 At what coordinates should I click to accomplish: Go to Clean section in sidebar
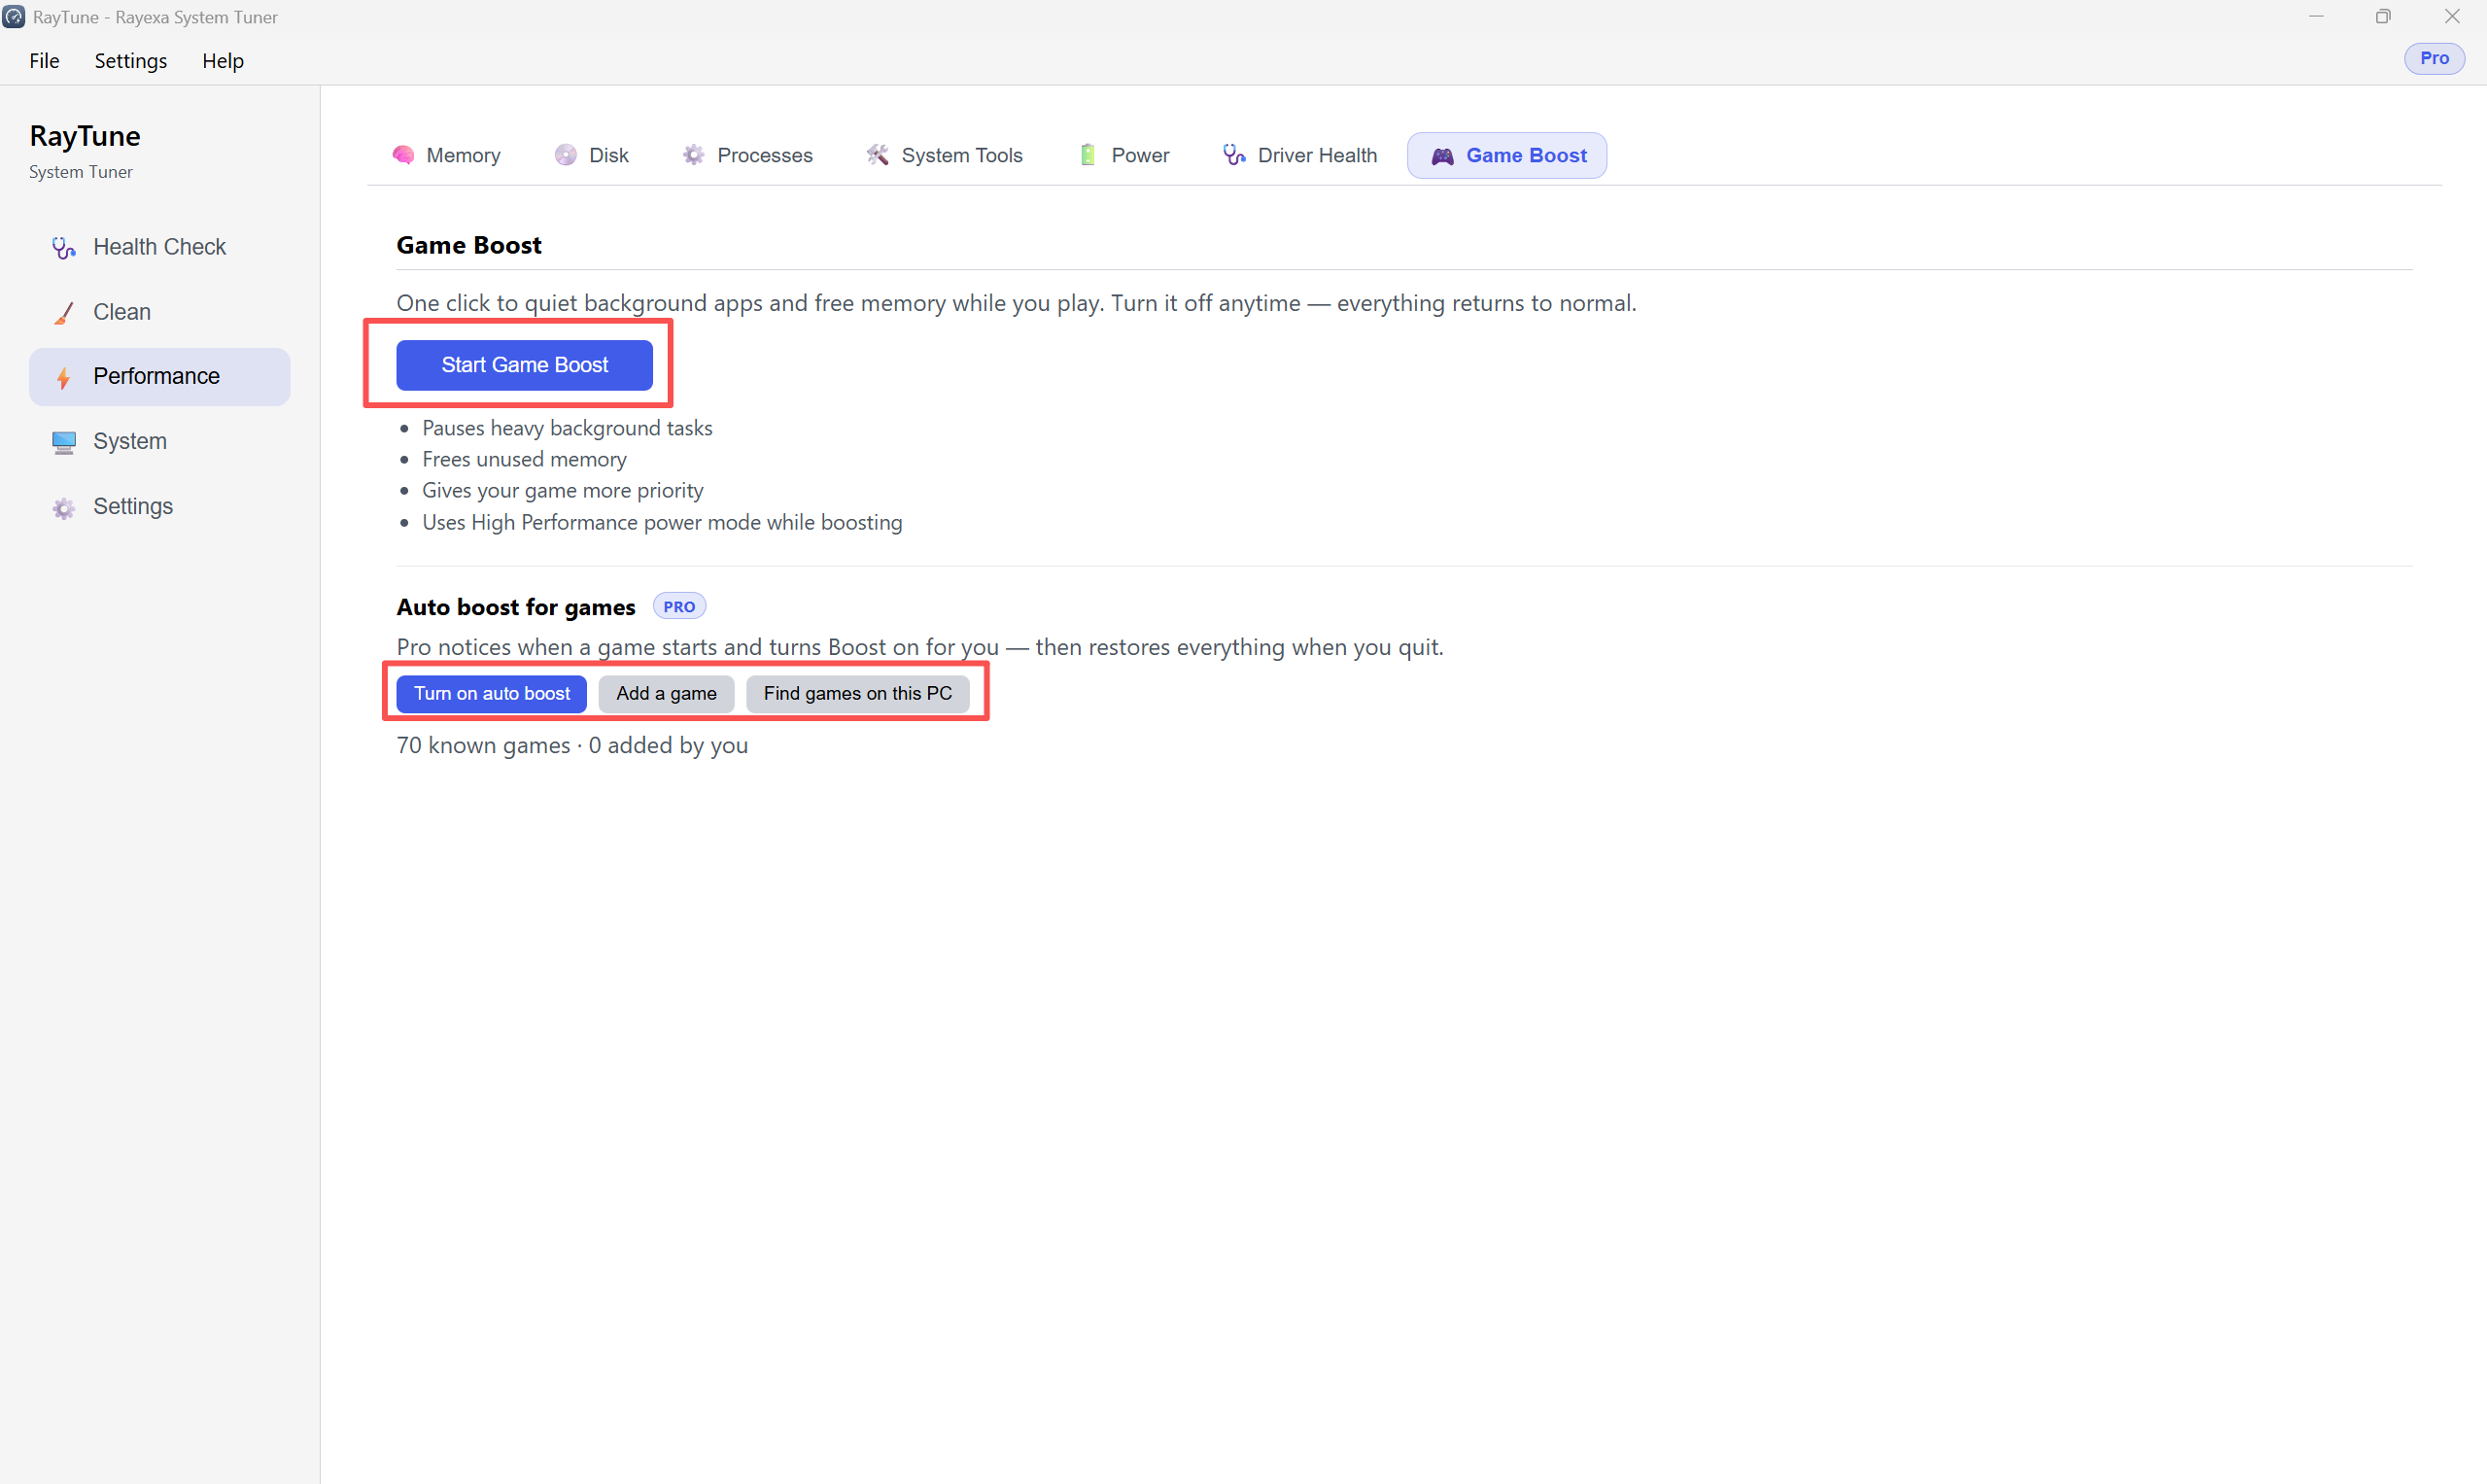[x=160, y=312]
